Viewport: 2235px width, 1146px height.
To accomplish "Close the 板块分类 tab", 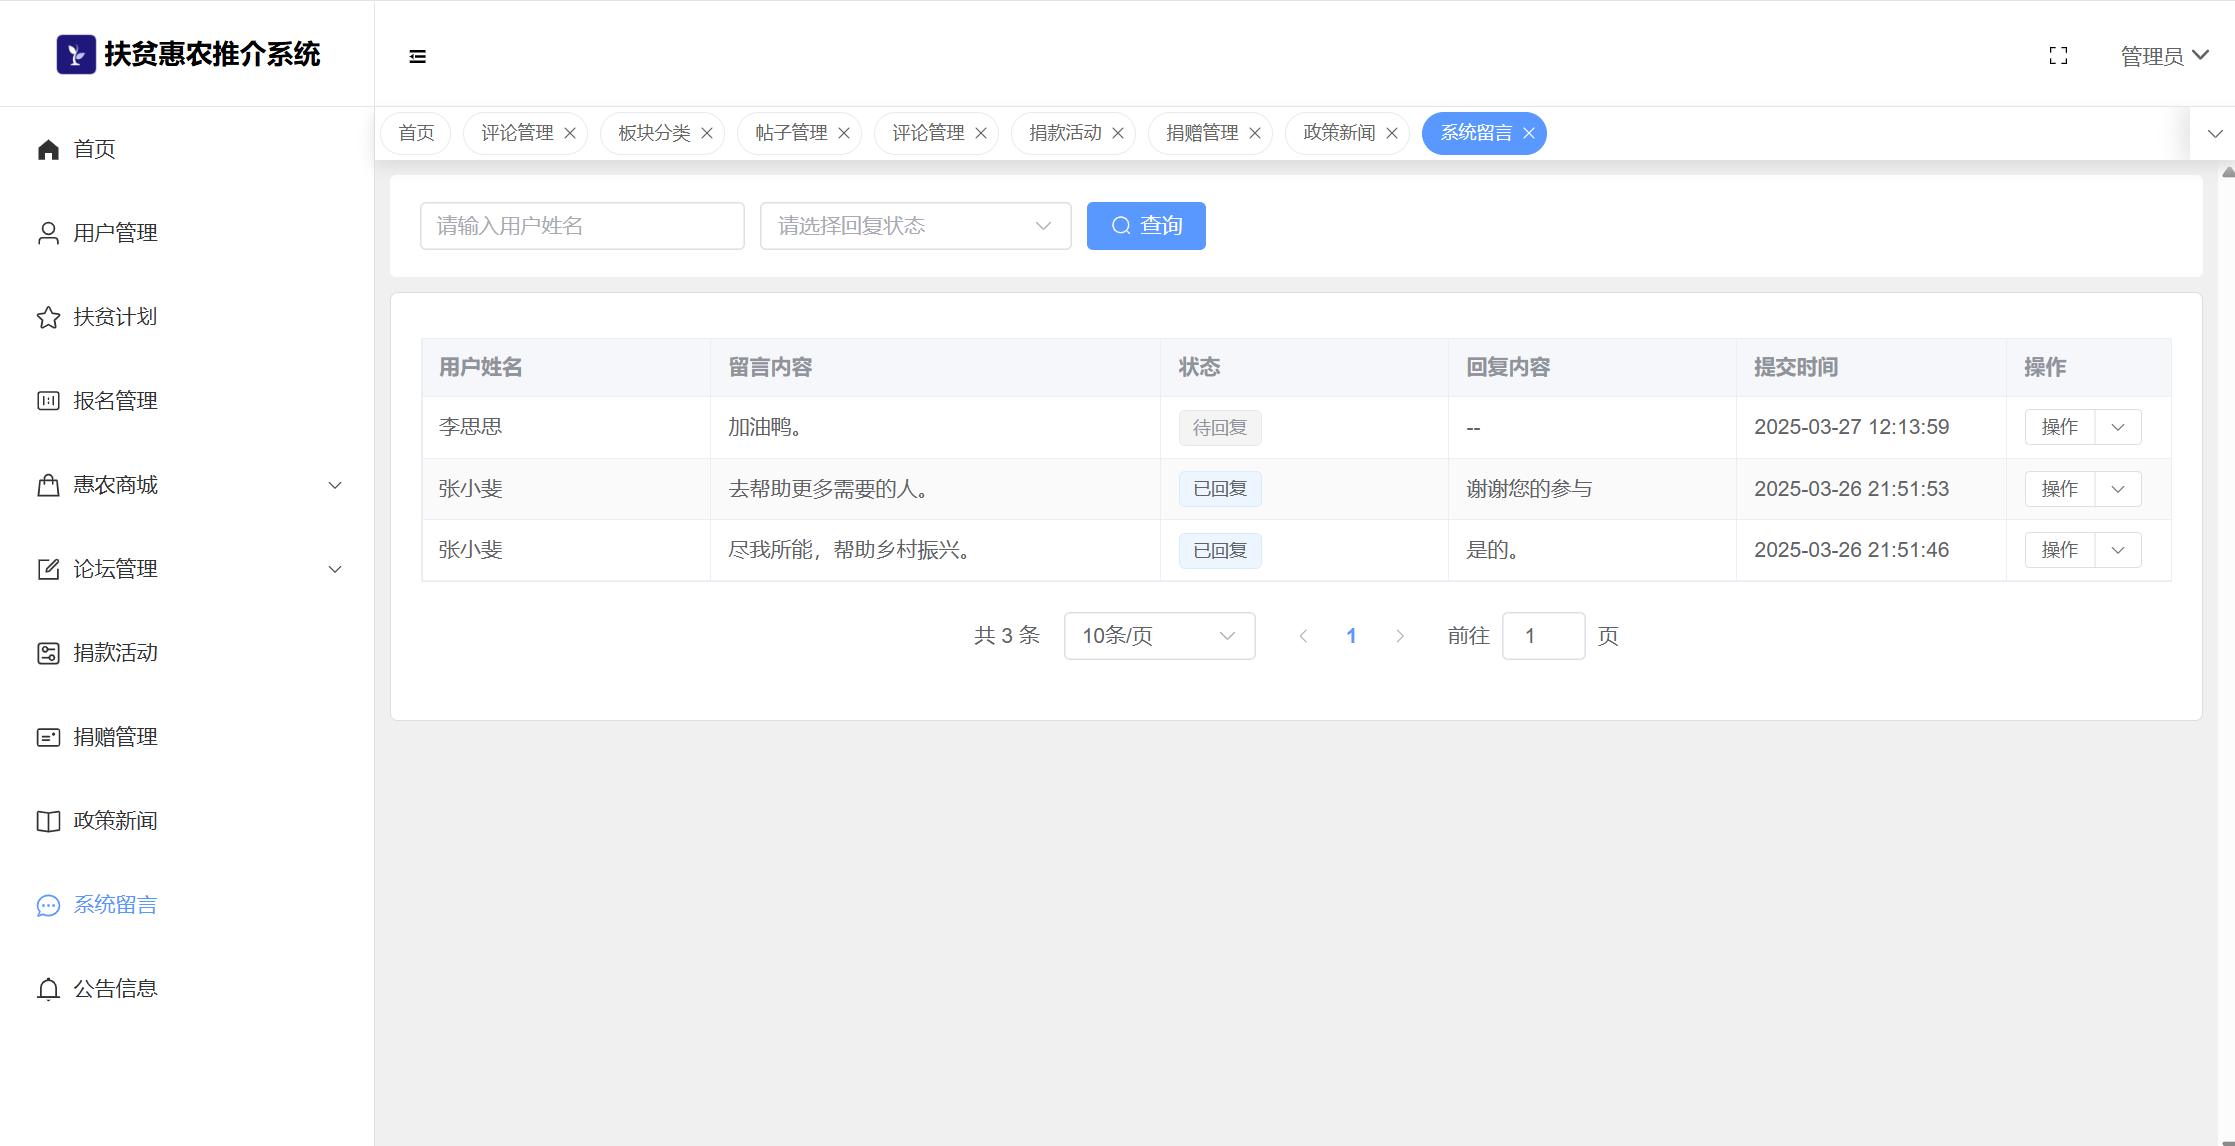I will [x=707, y=133].
